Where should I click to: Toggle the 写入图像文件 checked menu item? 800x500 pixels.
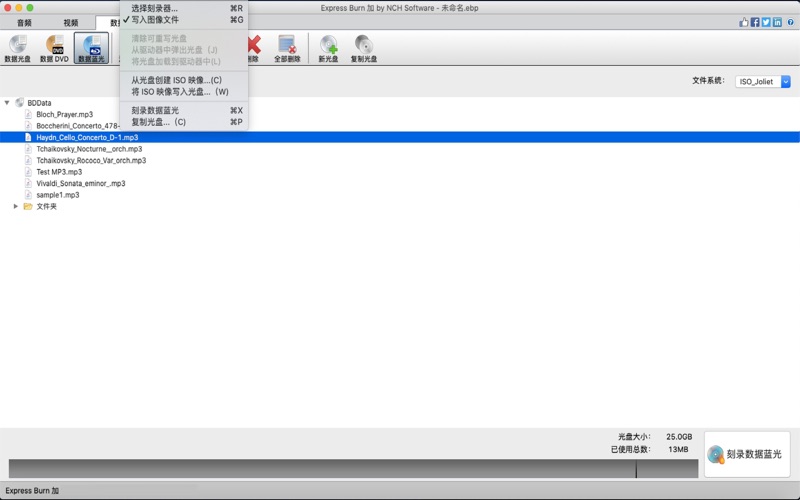coord(184,20)
